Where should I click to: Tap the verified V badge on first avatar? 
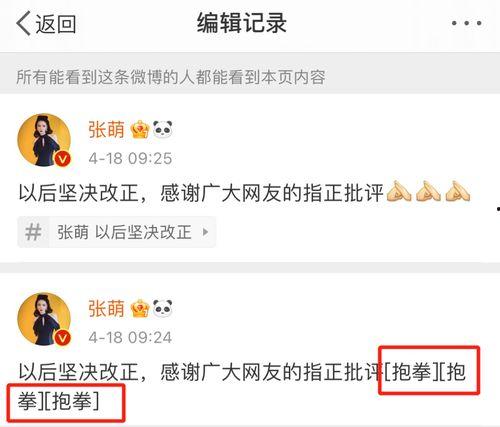click(x=63, y=159)
